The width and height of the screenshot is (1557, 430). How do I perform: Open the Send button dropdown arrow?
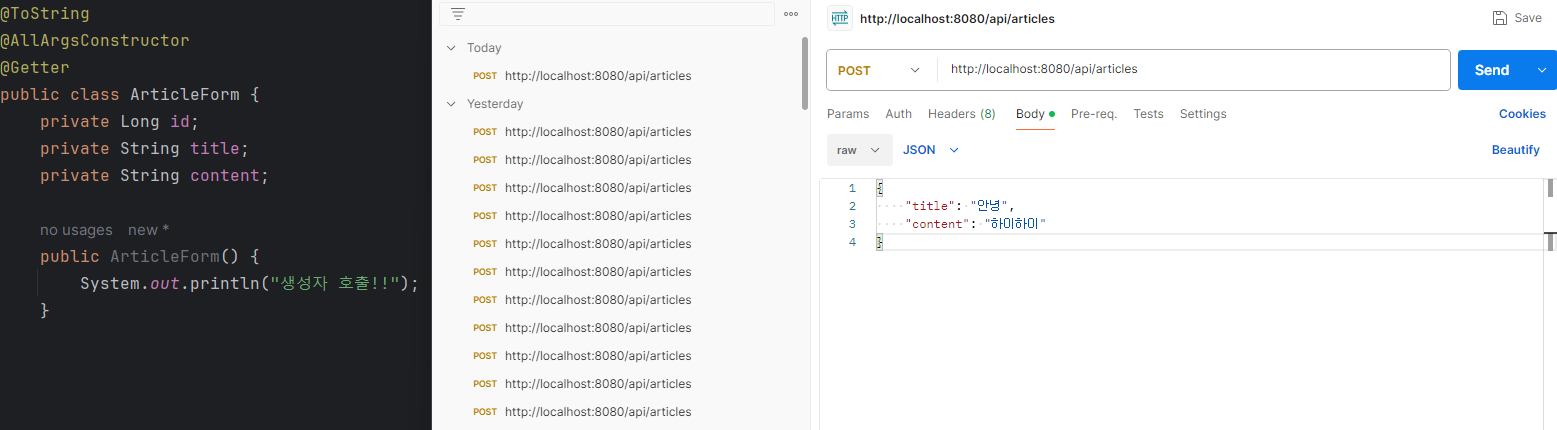[1541, 70]
